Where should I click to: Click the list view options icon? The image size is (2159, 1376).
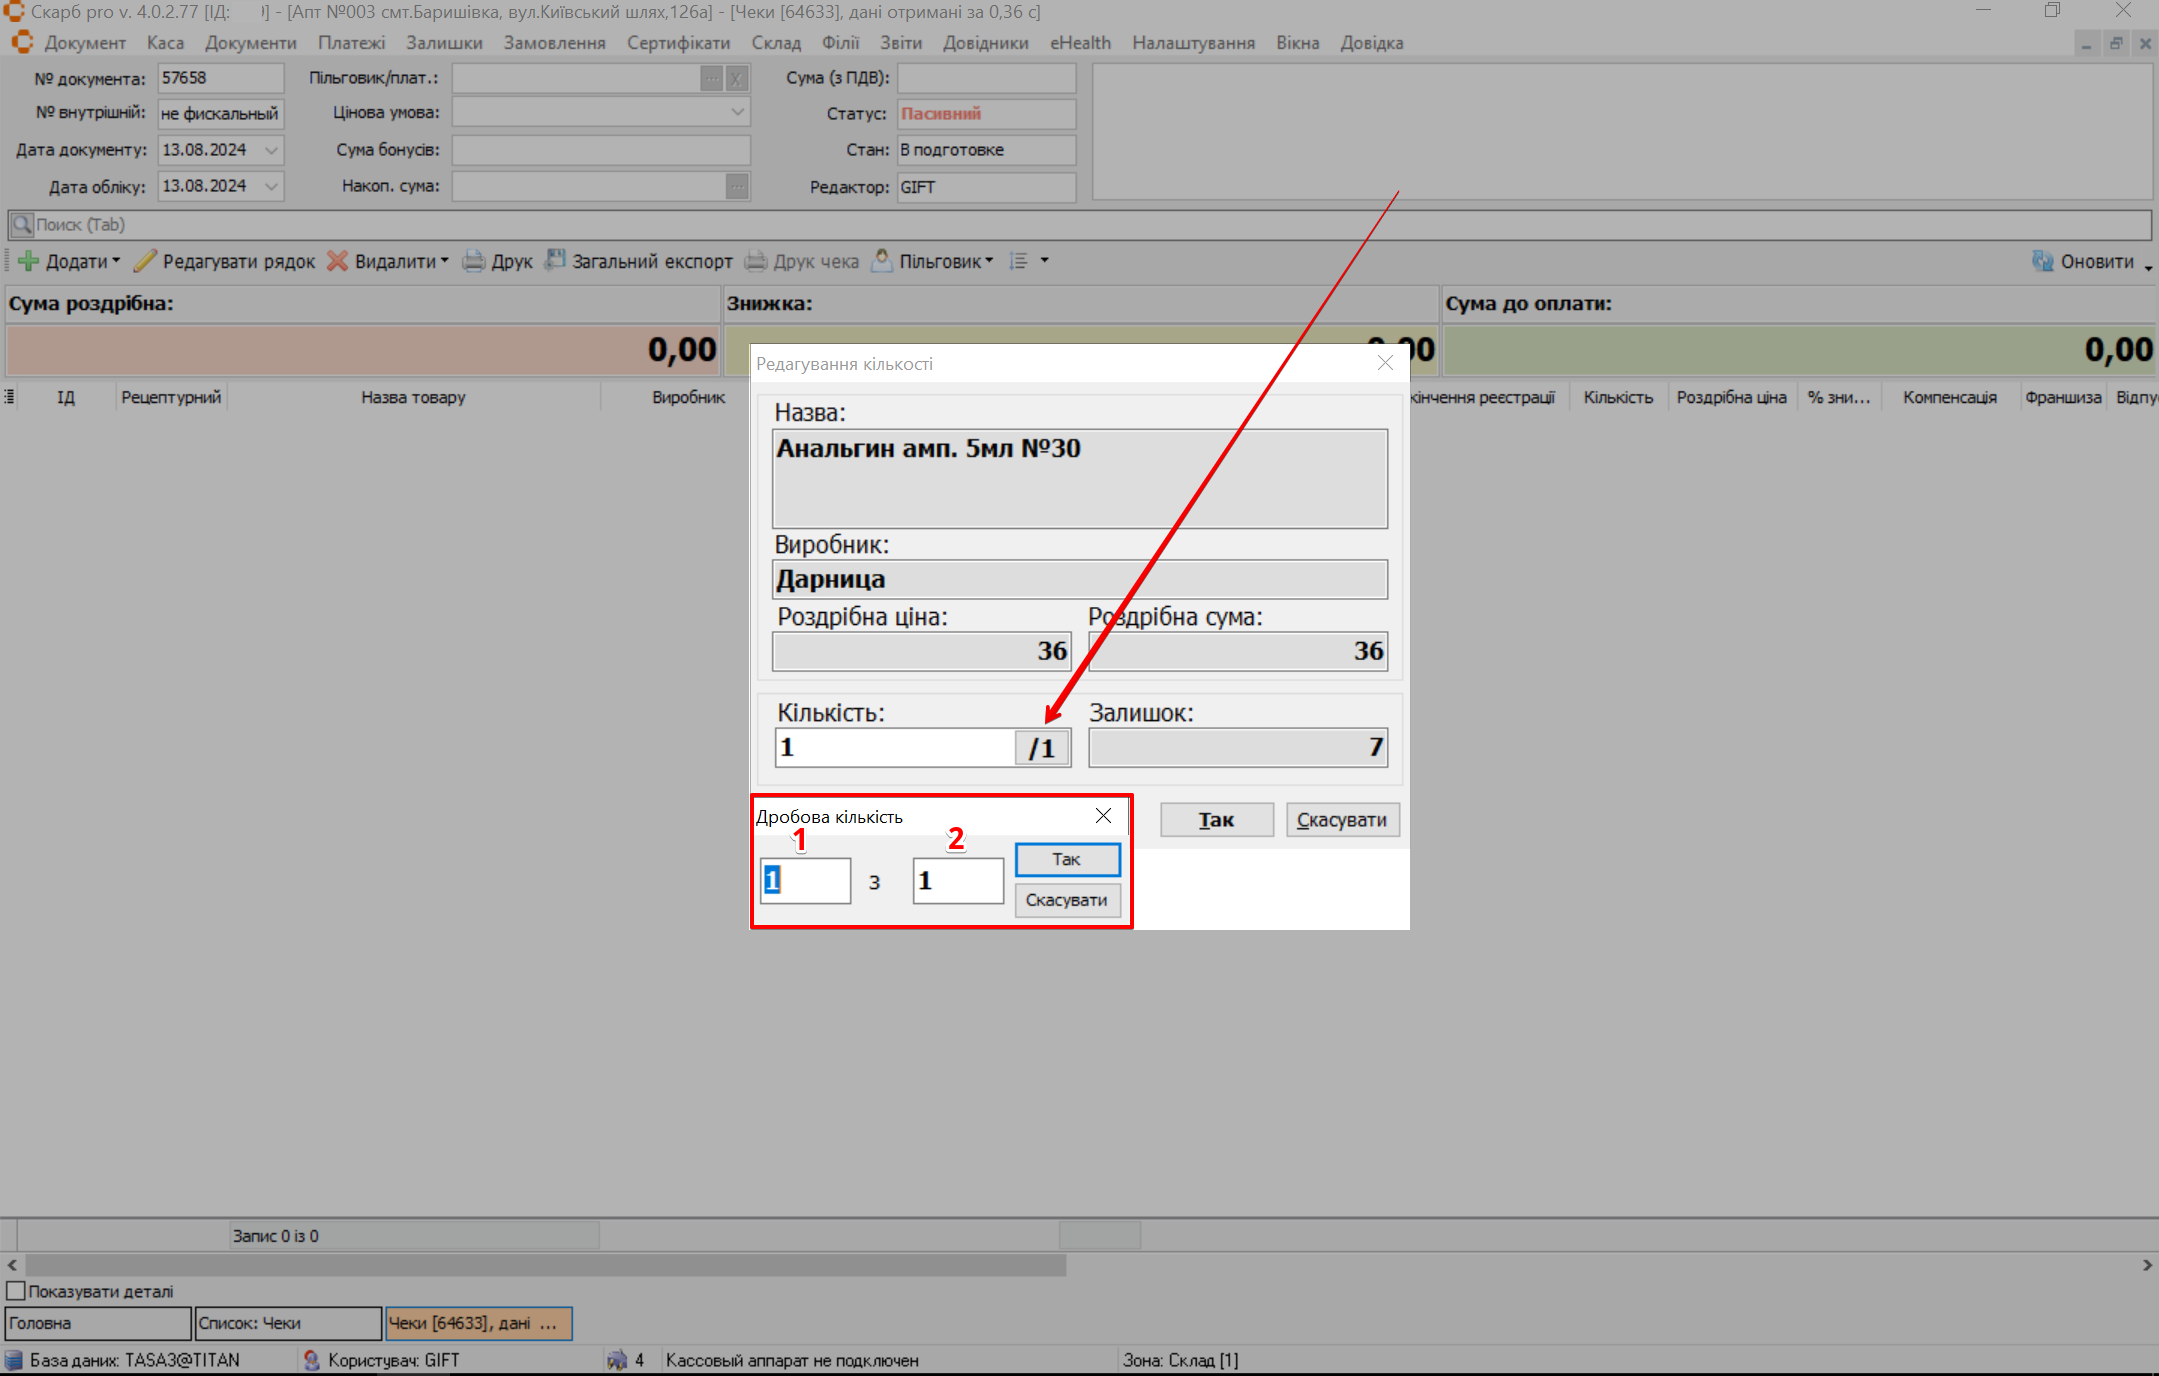[x=1019, y=261]
